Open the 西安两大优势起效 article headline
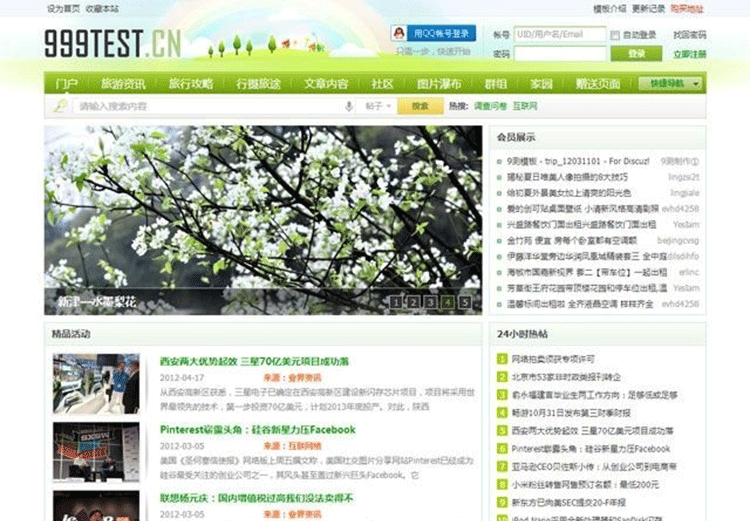 pyautogui.click(x=254, y=361)
